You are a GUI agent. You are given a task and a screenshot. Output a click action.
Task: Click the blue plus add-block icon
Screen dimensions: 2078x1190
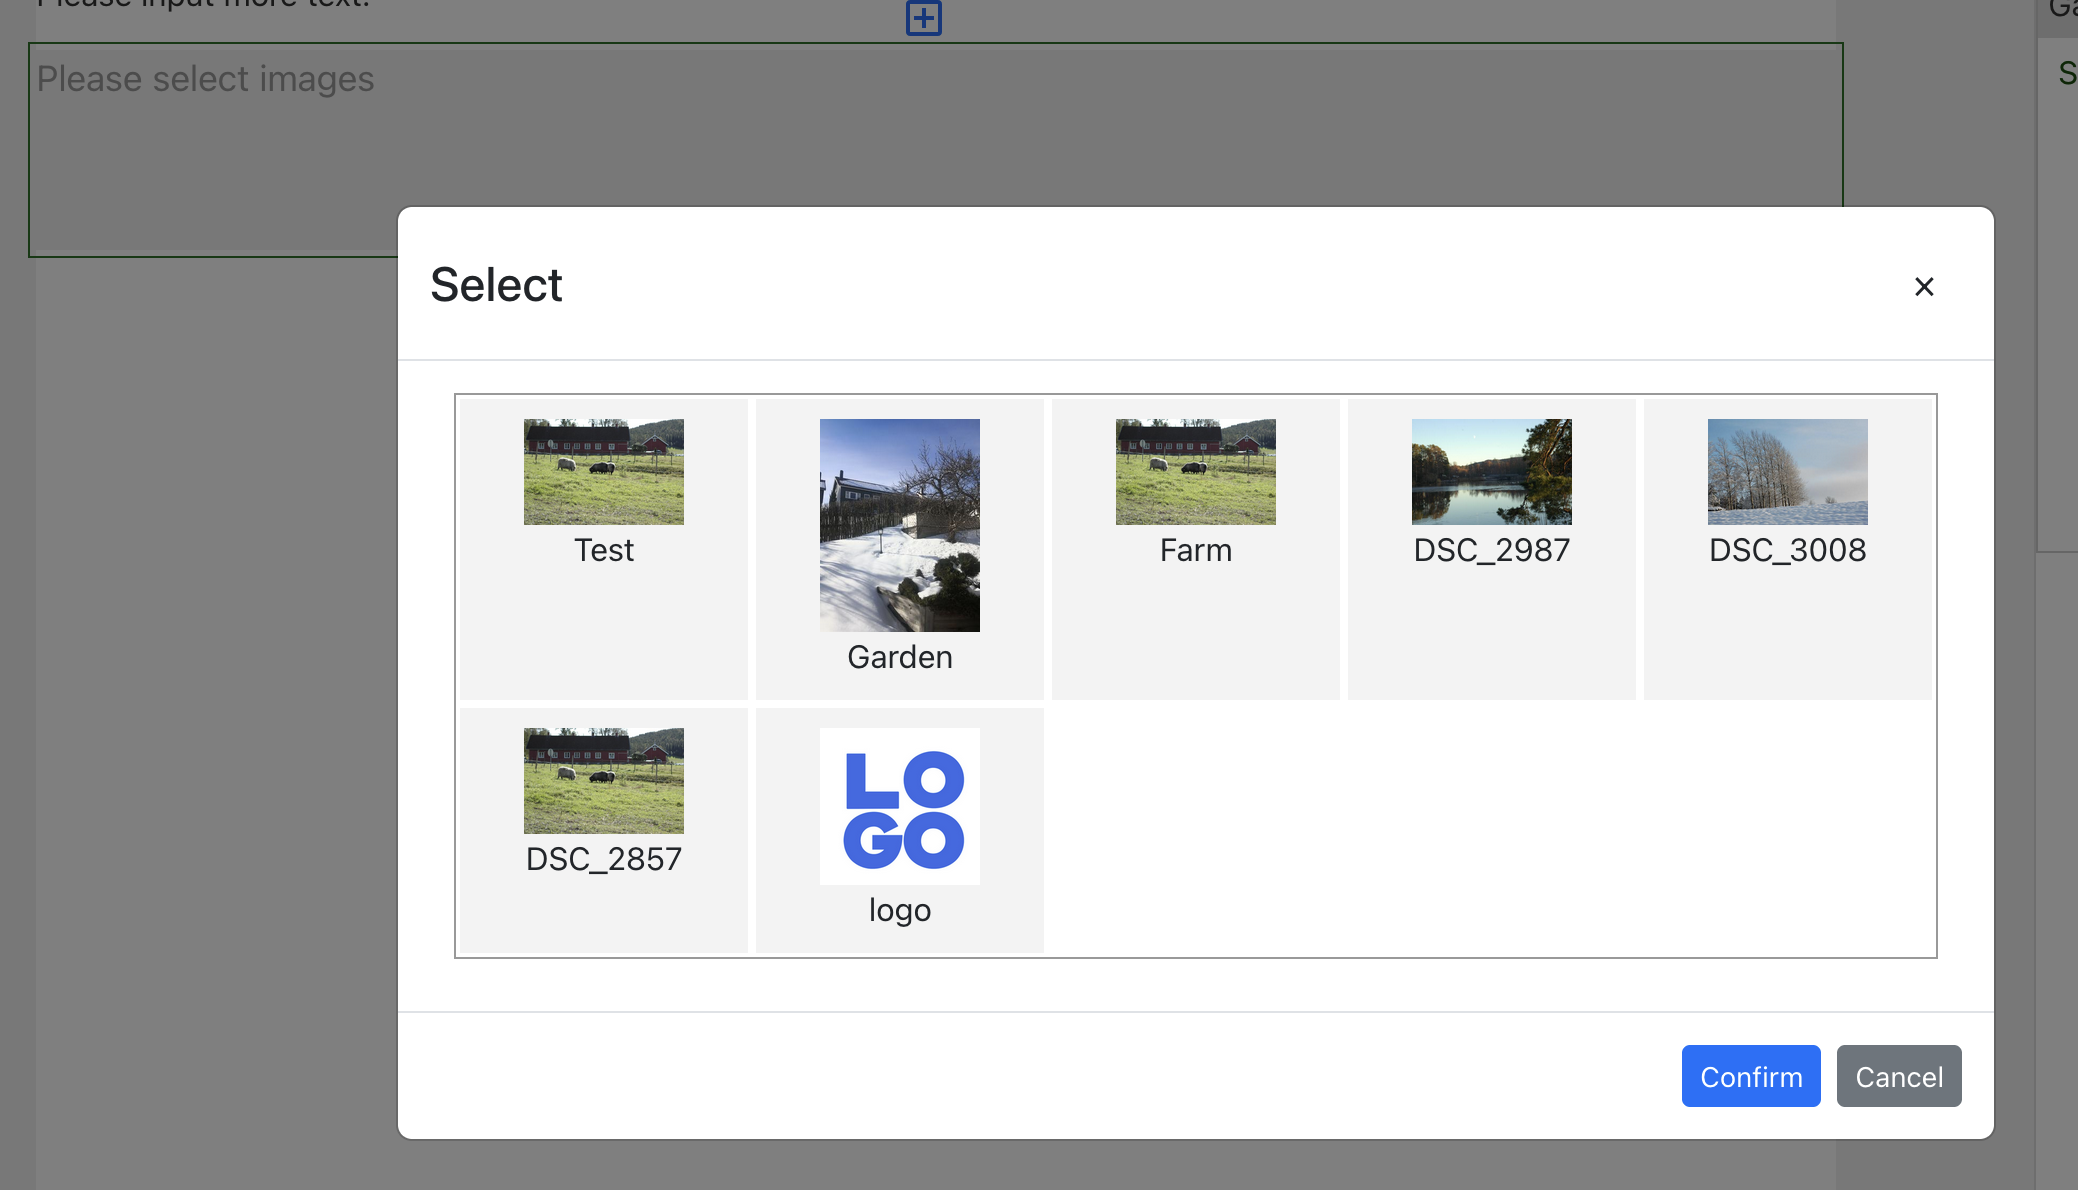(923, 18)
